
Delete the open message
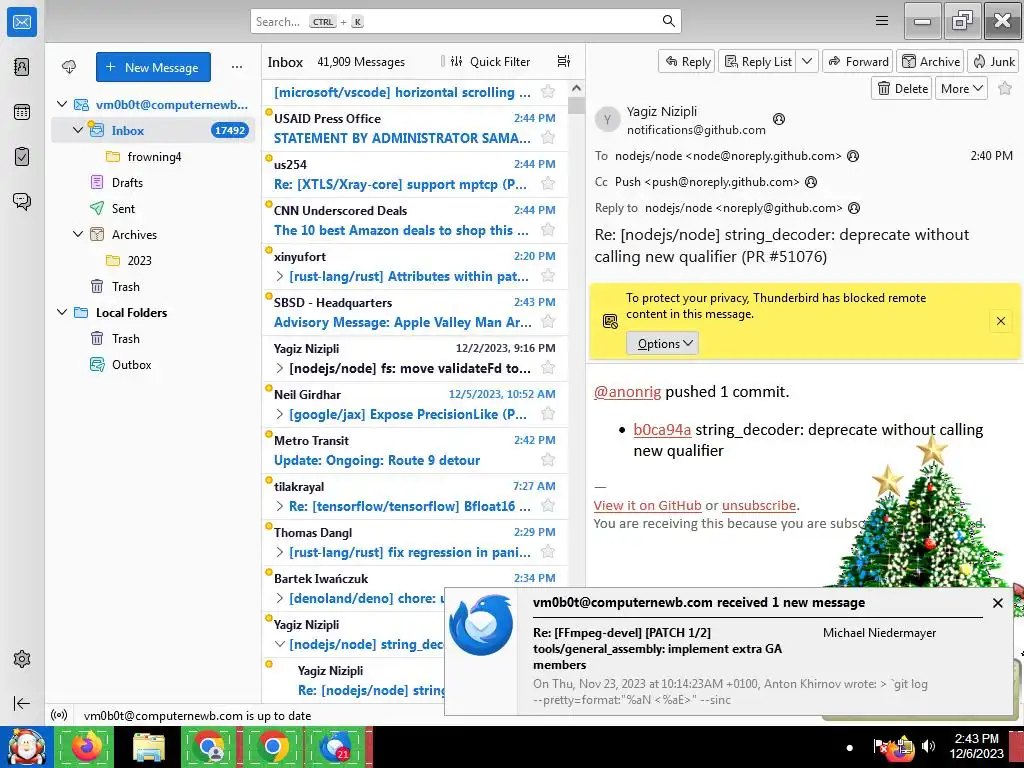(903, 88)
